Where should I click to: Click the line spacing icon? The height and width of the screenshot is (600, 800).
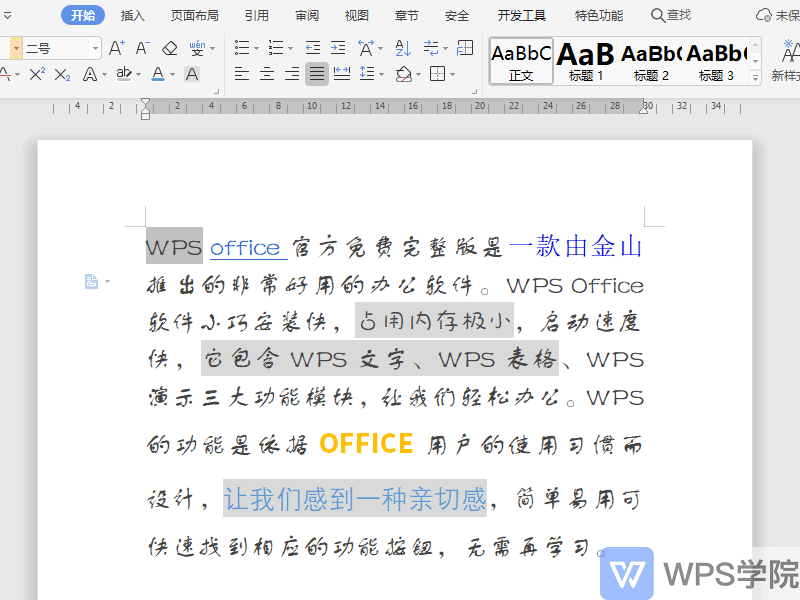367,74
